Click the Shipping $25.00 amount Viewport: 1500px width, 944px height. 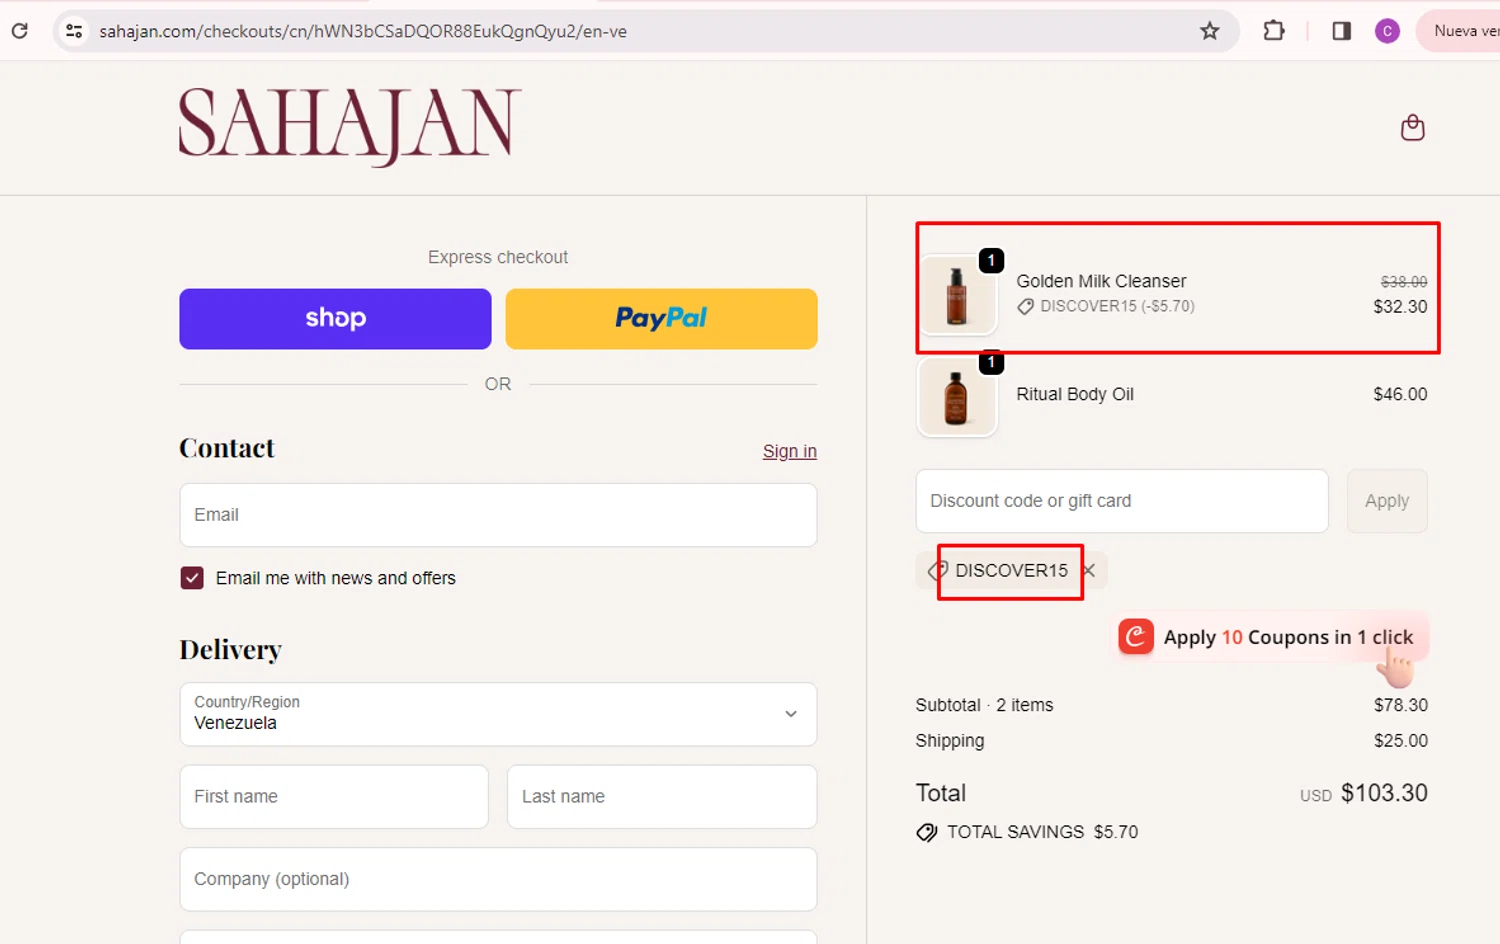(1401, 741)
